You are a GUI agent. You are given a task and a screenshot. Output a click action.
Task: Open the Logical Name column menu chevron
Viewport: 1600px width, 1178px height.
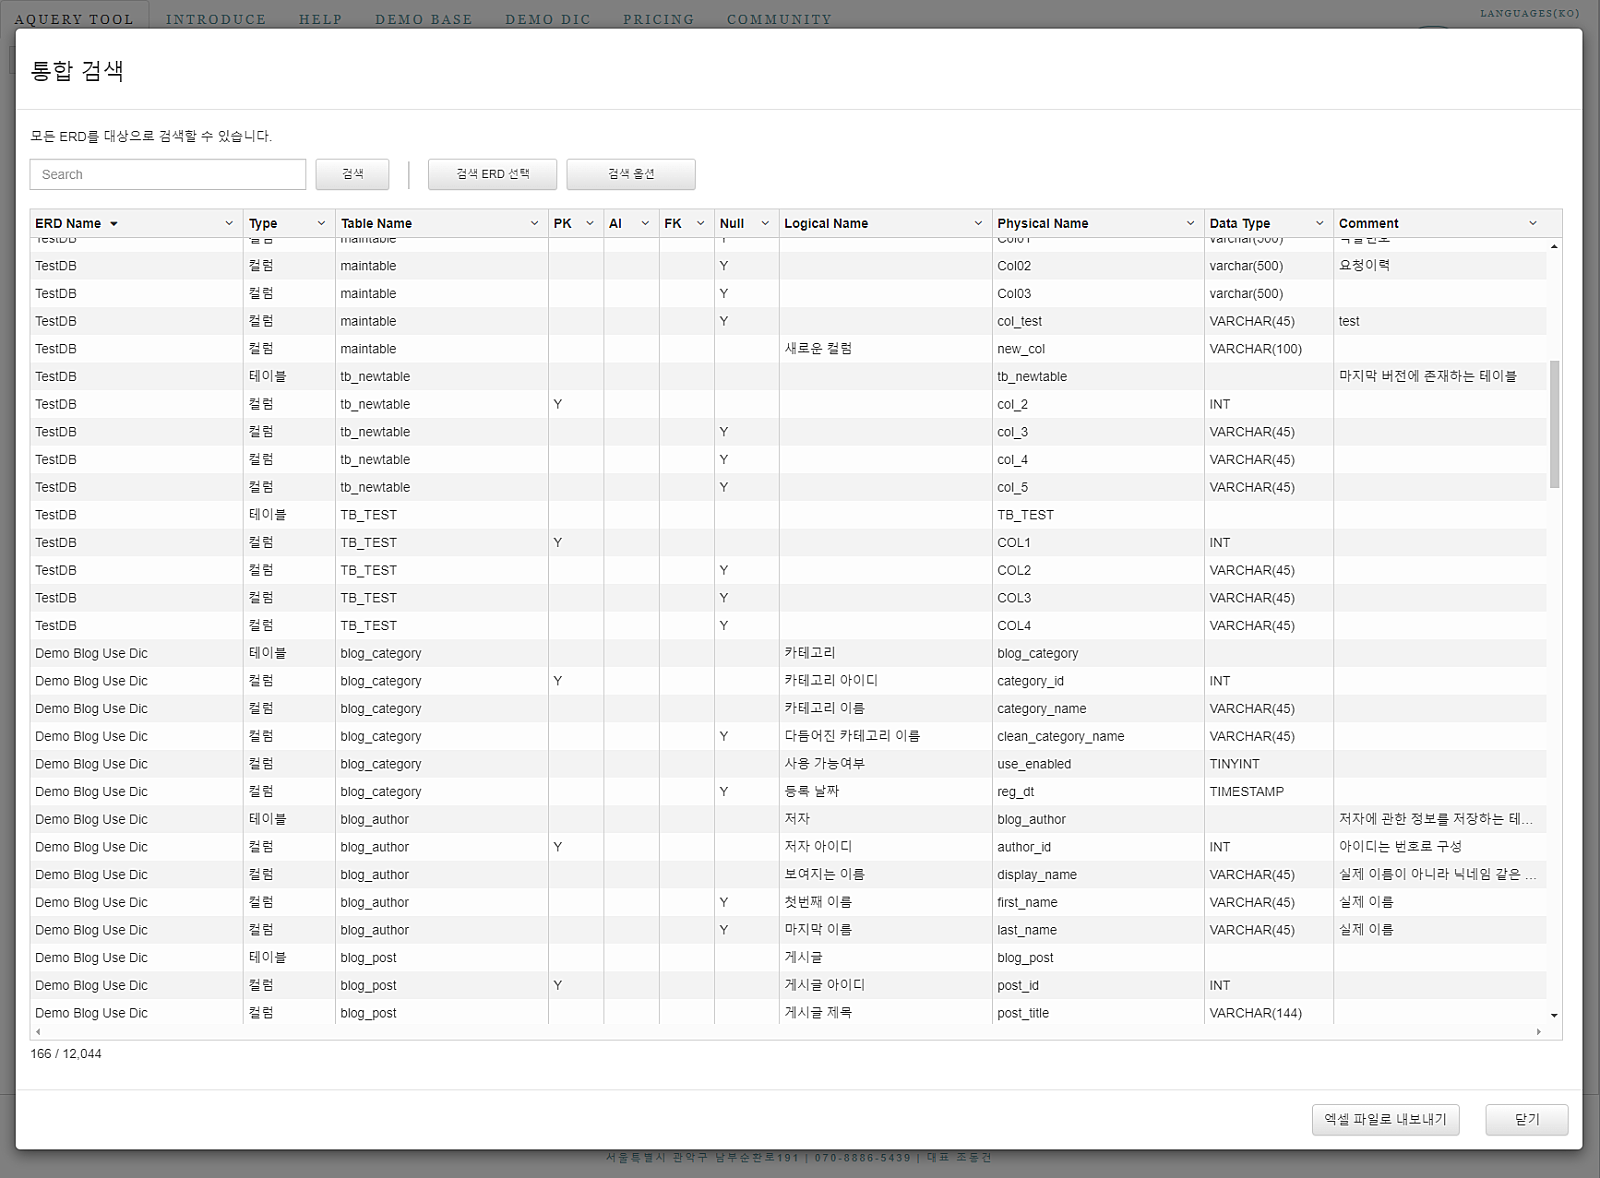pos(978,224)
